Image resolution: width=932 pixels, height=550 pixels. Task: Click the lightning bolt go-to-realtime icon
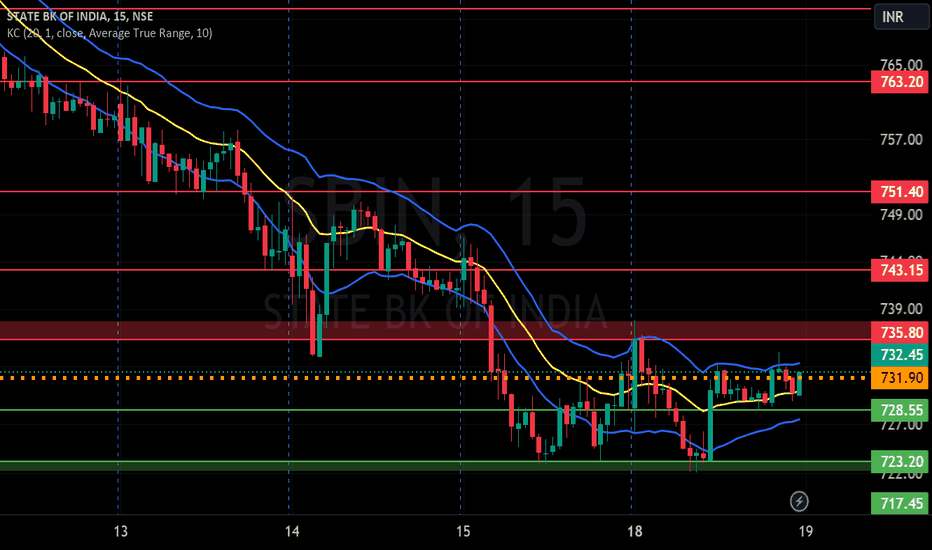(x=799, y=501)
